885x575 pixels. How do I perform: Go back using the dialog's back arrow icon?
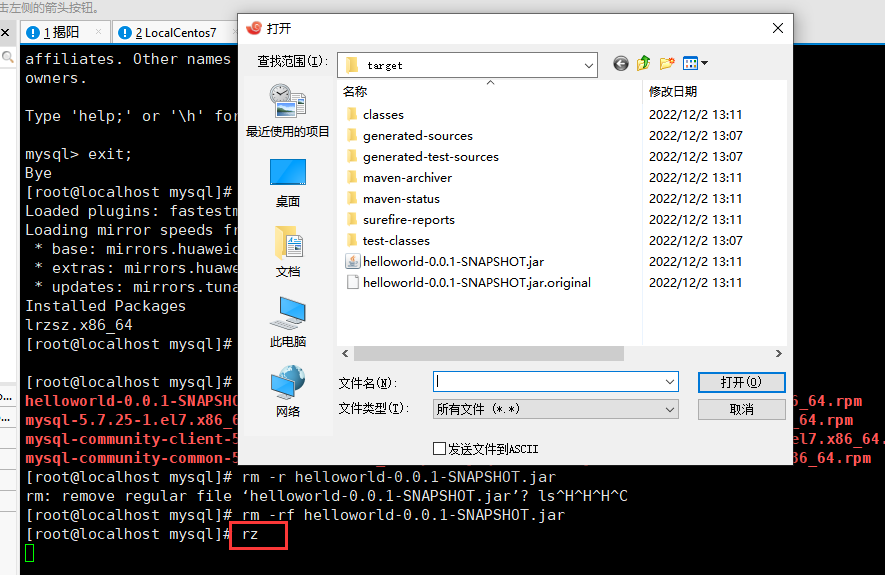(621, 64)
